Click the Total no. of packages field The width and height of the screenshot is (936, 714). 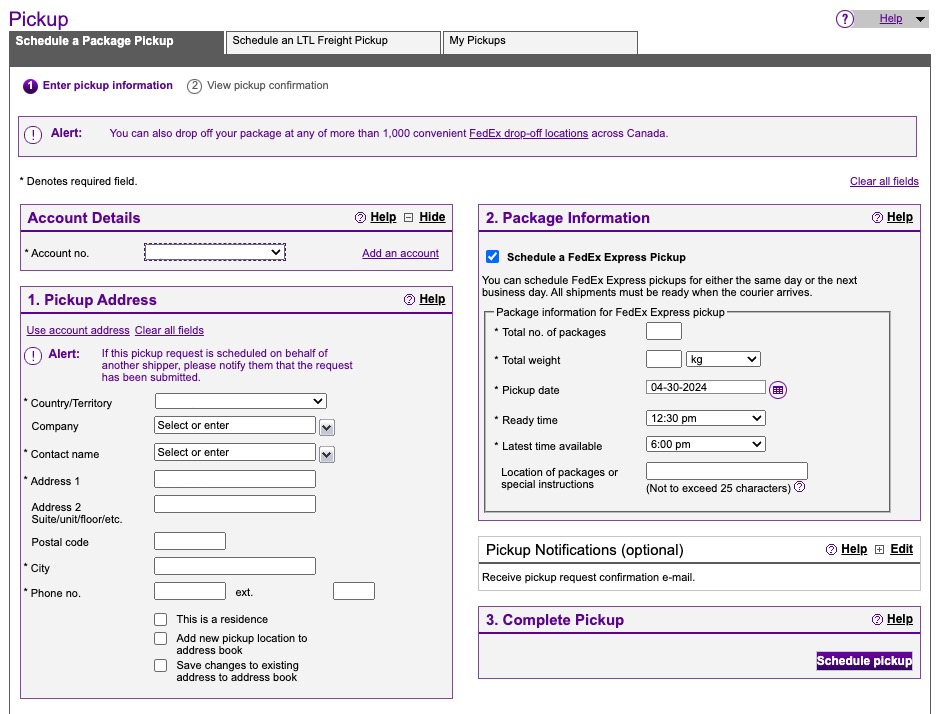tap(664, 331)
